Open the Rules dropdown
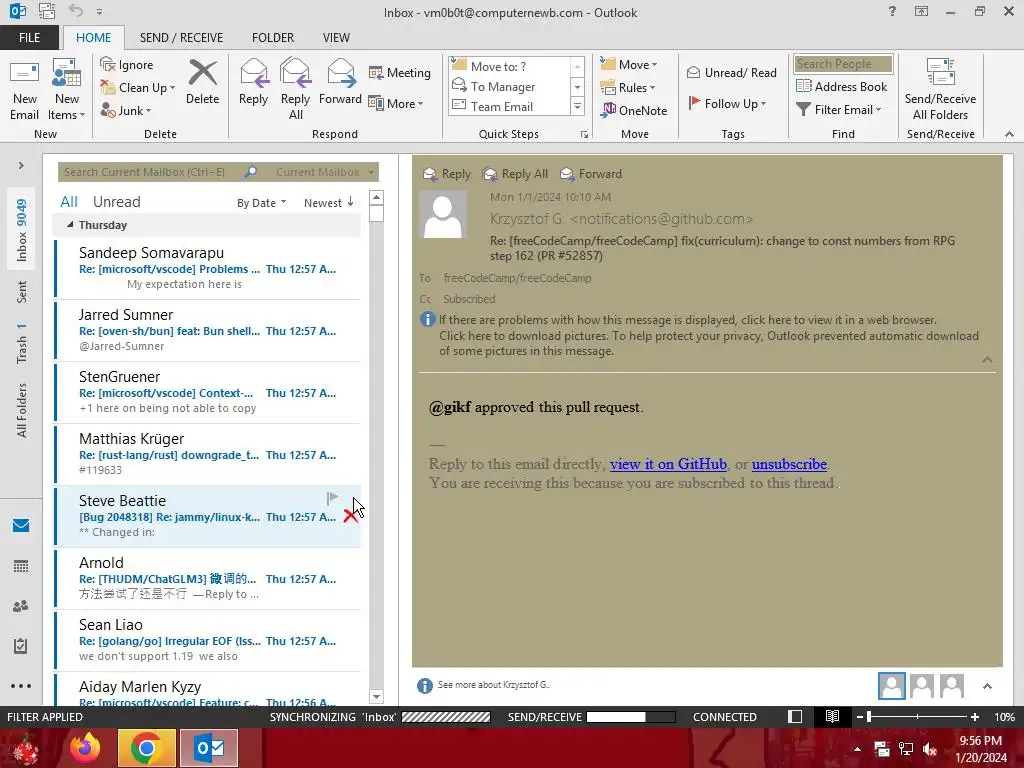The image size is (1024, 768). (x=628, y=88)
